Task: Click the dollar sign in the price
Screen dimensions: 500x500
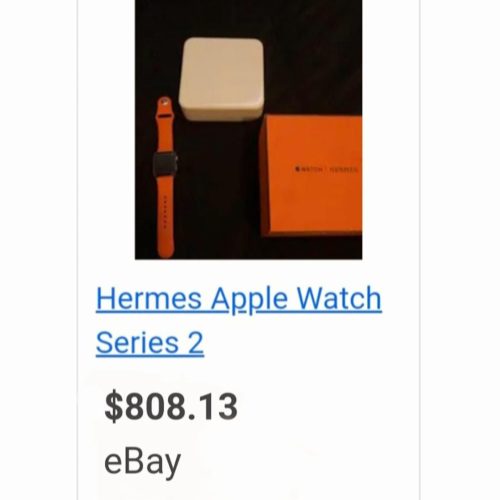Action: 114,407
